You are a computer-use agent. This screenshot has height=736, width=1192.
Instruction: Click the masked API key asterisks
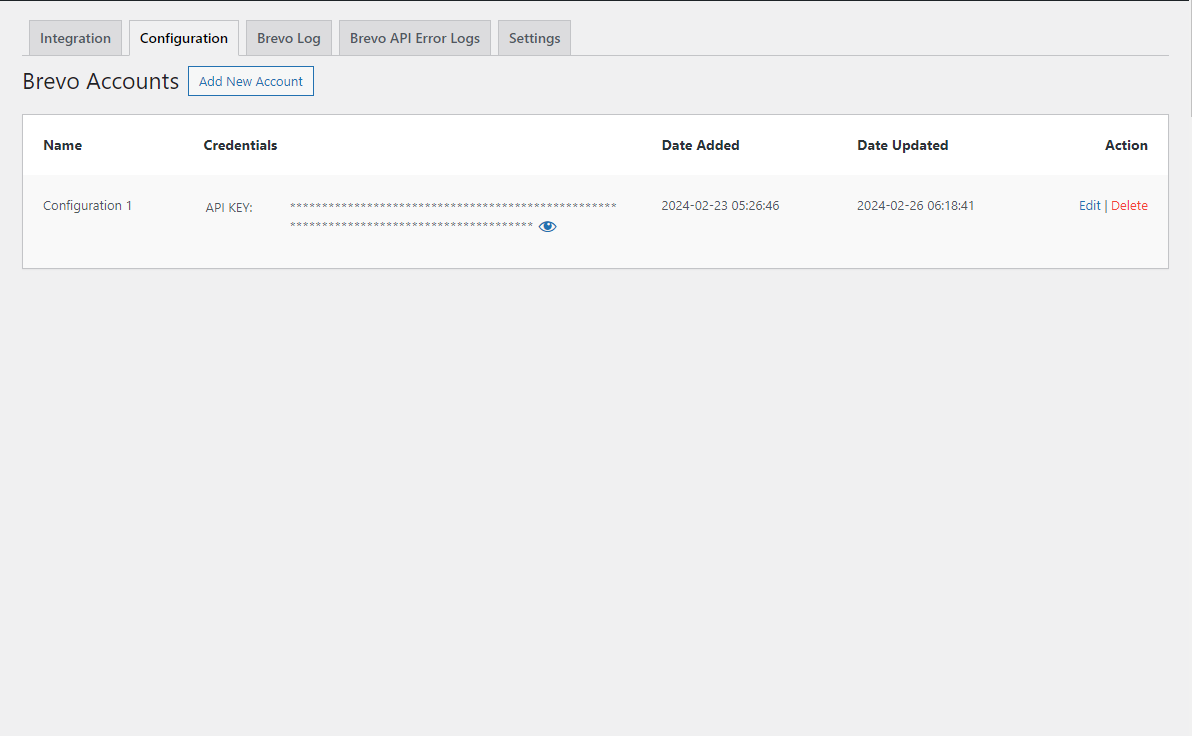pyautogui.click(x=453, y=216)
